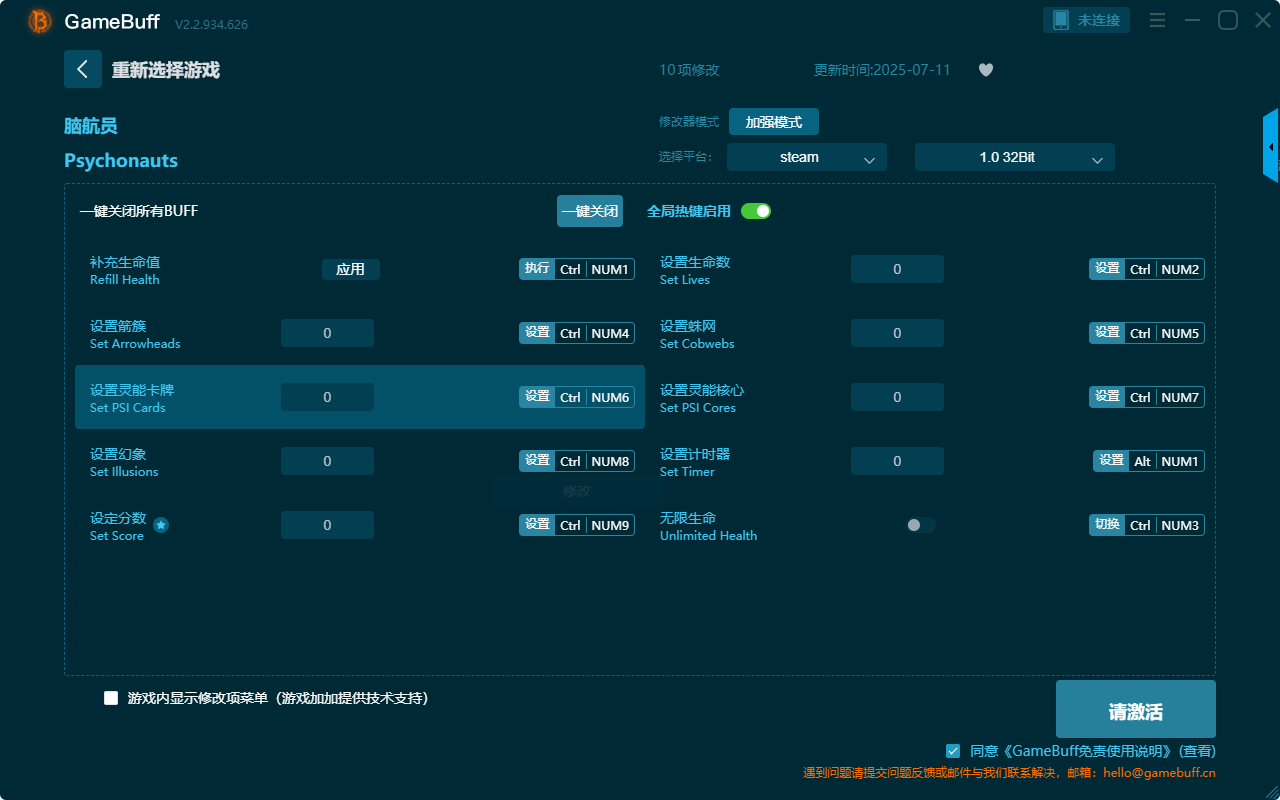Image resolution: width=1280 pixels, height=800 pixels.
Task: Click the star badge beside Set Score
Action: 161,525
